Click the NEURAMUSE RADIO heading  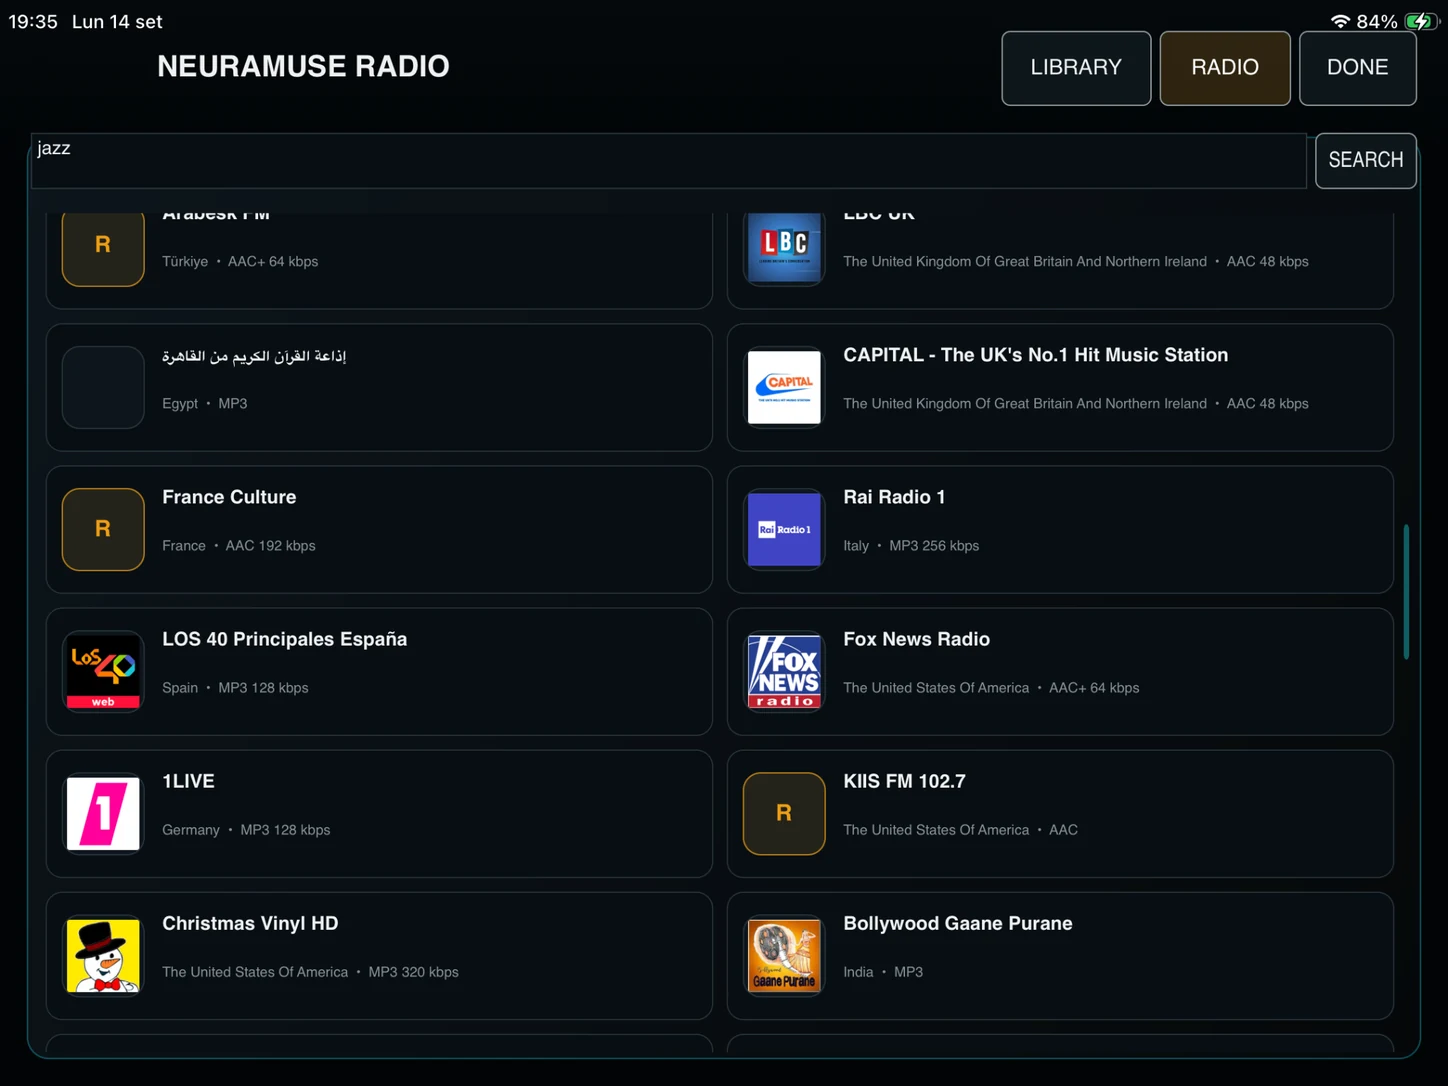[x=303, y=66]
